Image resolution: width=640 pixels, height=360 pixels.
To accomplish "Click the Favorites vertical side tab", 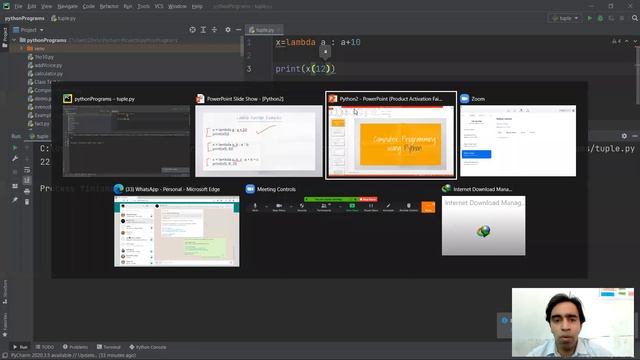I will coord(5,324).
